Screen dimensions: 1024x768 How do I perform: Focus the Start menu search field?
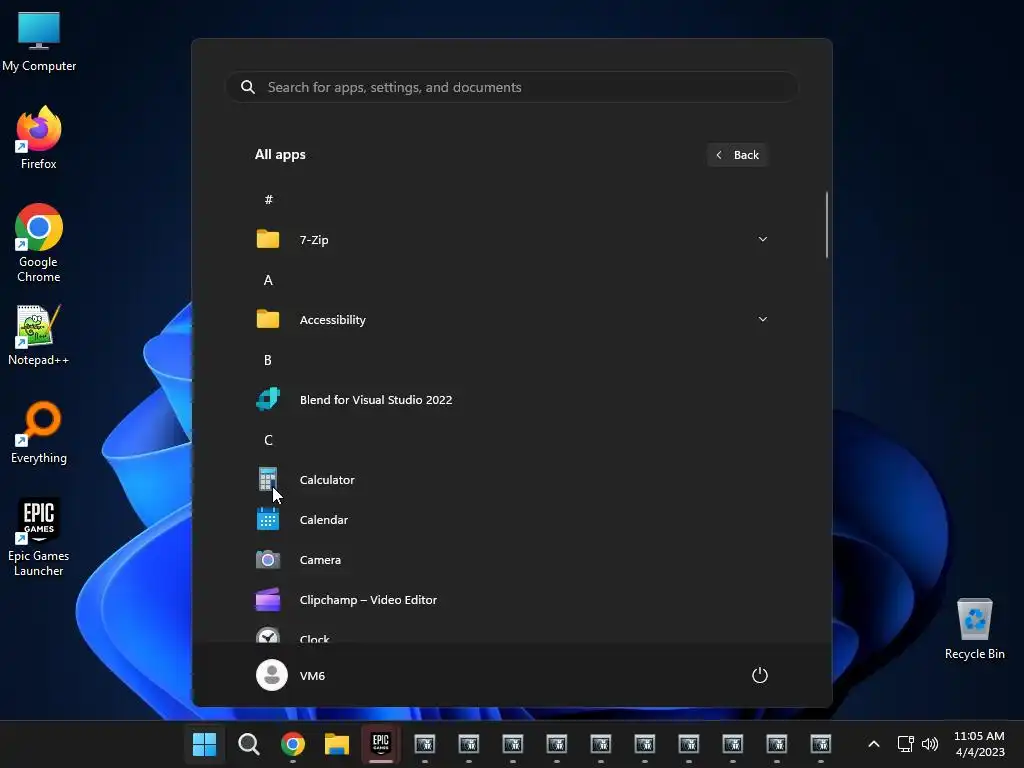[x=511, y=87]
